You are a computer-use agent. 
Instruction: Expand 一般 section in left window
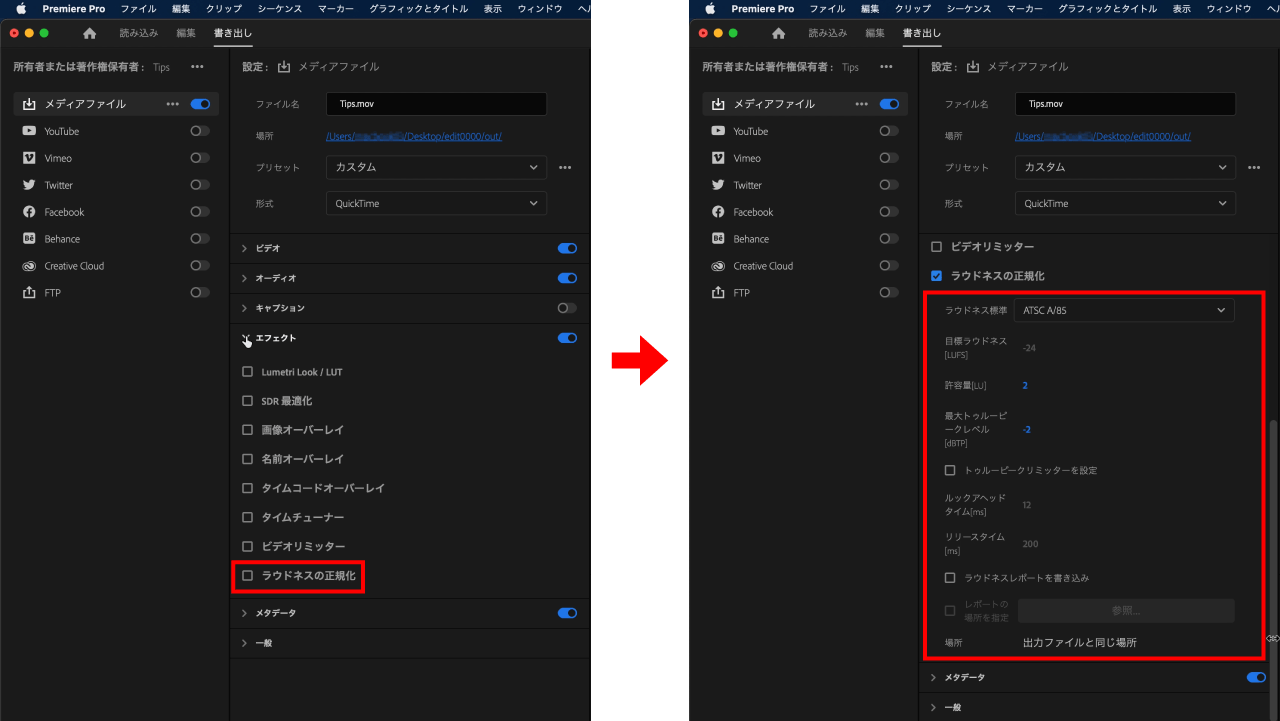tap(244, 643)
